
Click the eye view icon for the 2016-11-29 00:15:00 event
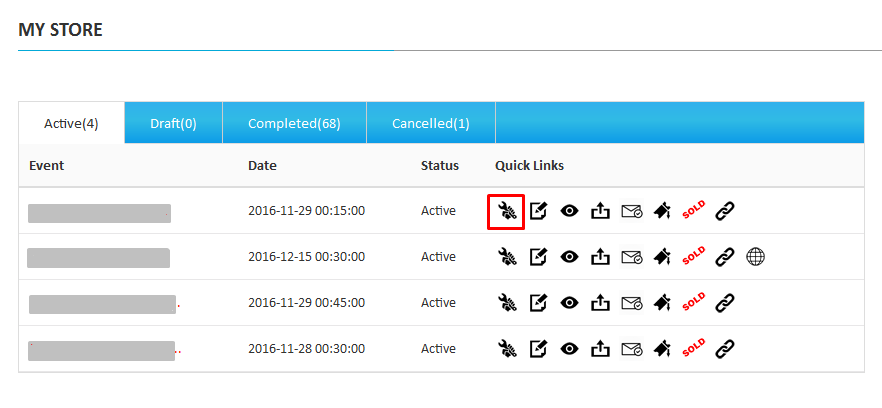[570, 211]
